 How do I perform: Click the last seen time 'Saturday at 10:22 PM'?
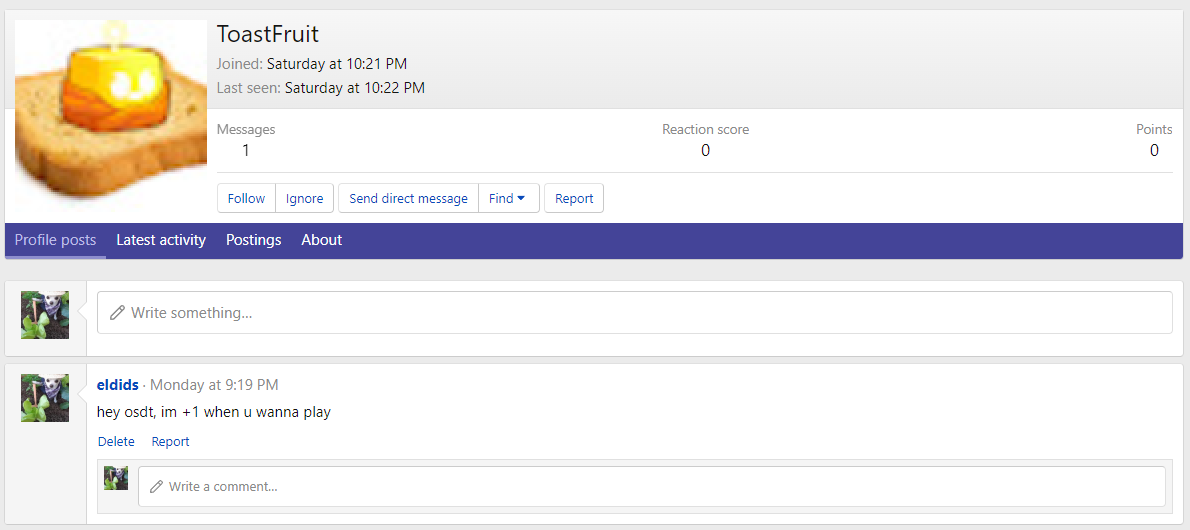pyautogui.click(x=354, y=88)
